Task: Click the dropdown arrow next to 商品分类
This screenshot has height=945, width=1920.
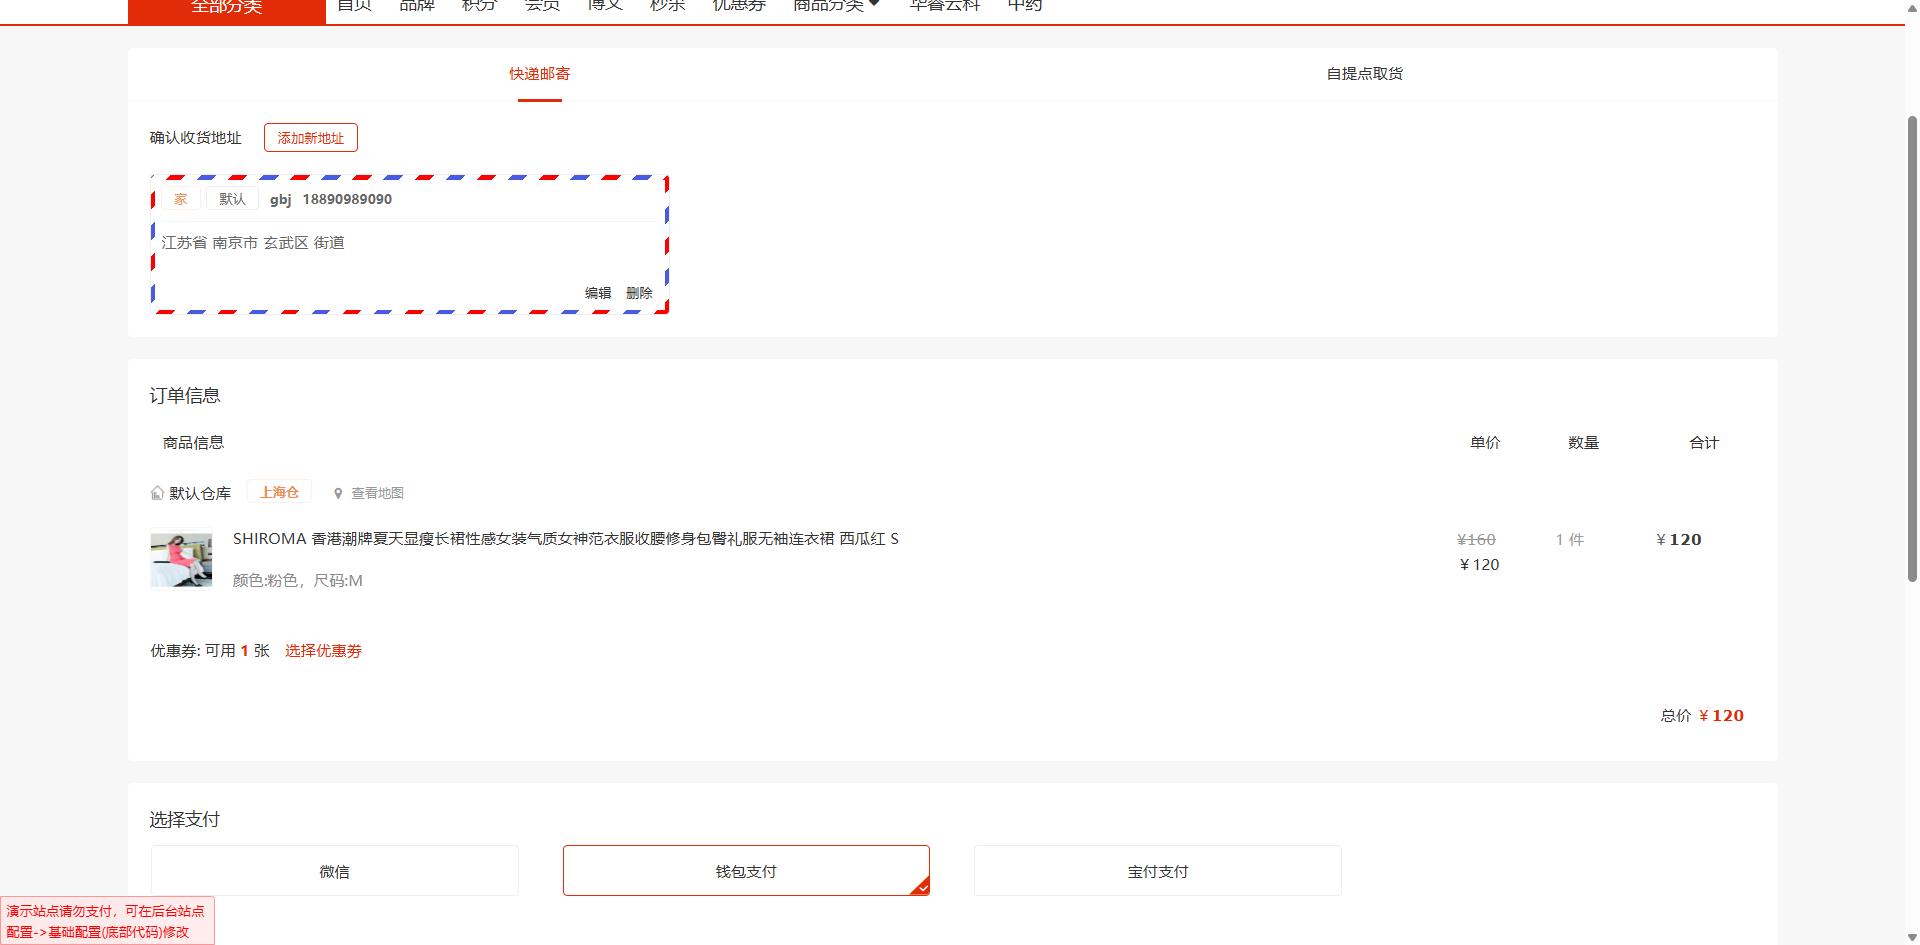Action: (x=874, y=5)
